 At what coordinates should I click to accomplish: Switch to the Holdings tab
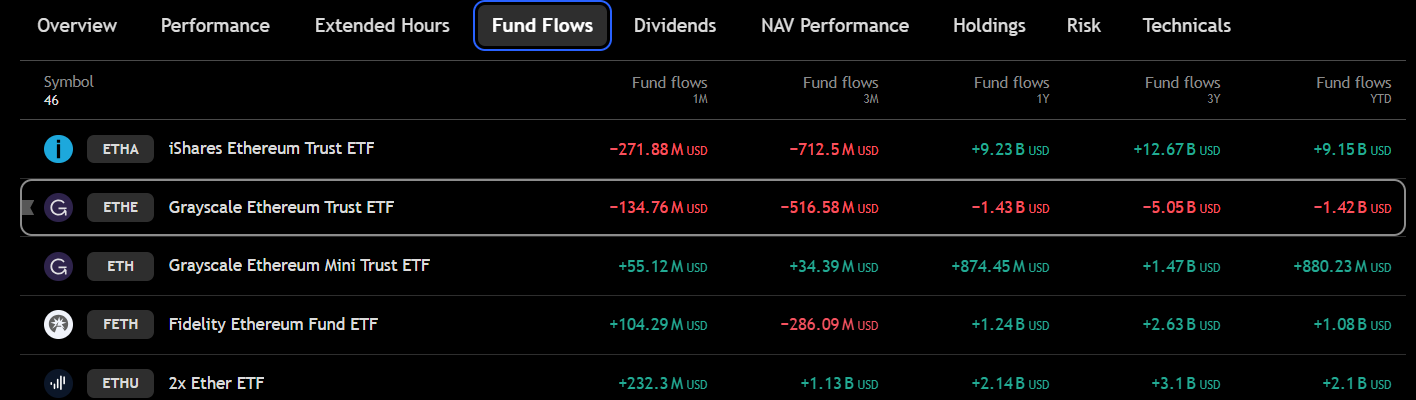pyautogui.click(x=989, y=26)
